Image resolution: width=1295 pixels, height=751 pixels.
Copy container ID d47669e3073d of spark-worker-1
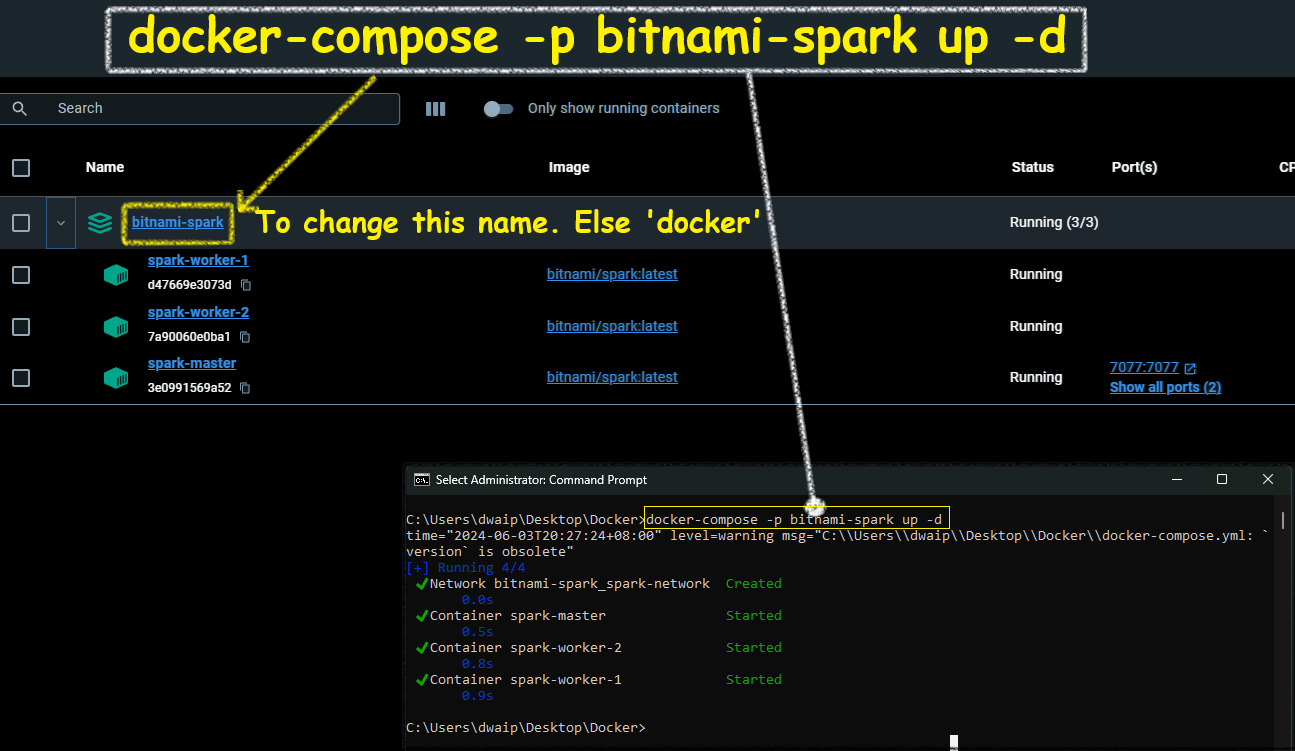tap(246, 285)
